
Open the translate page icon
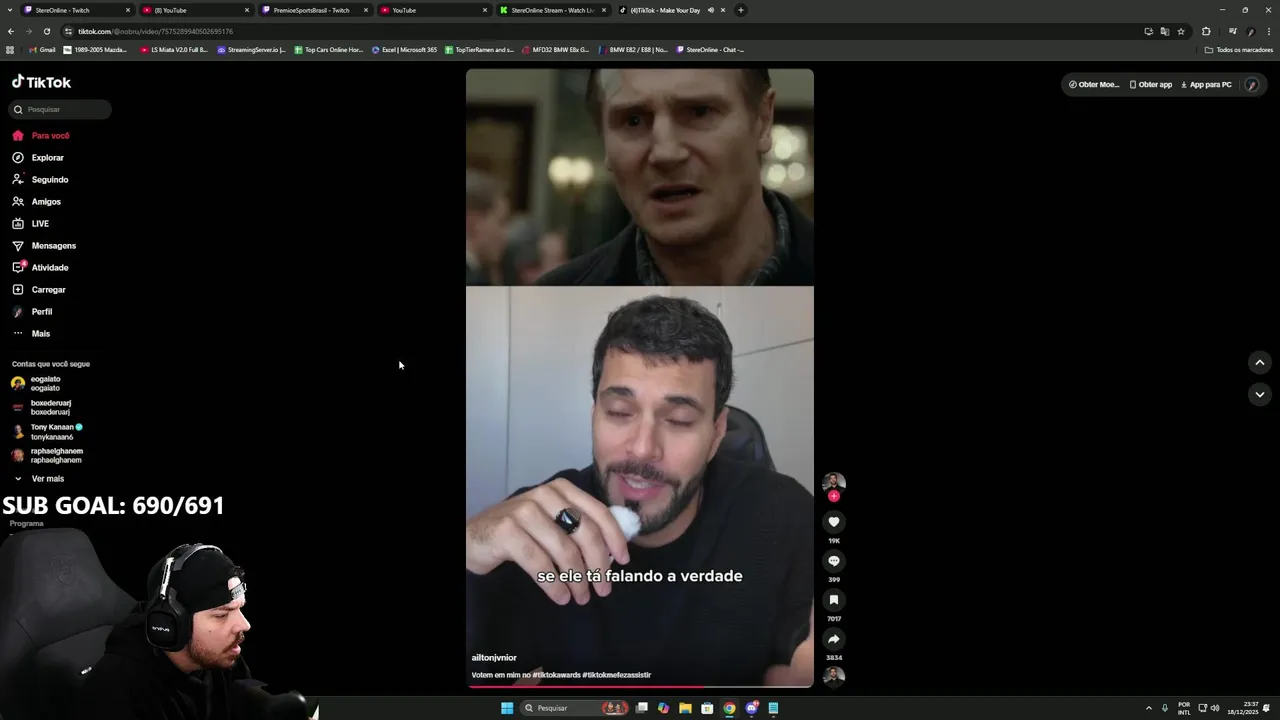point(1165,31)
